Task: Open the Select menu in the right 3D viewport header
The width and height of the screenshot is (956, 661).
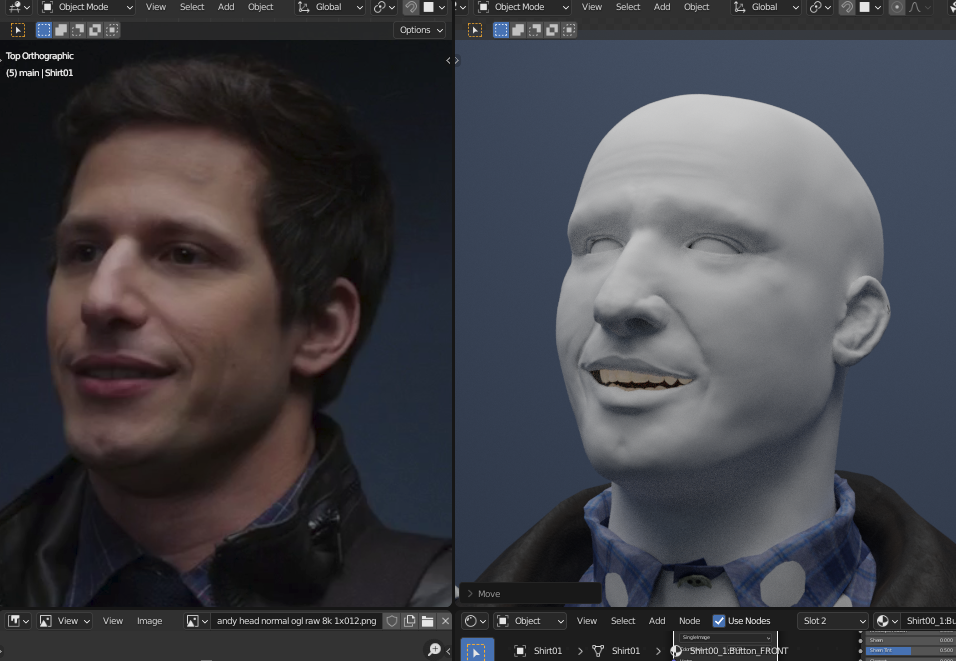Action: (628, 7)
